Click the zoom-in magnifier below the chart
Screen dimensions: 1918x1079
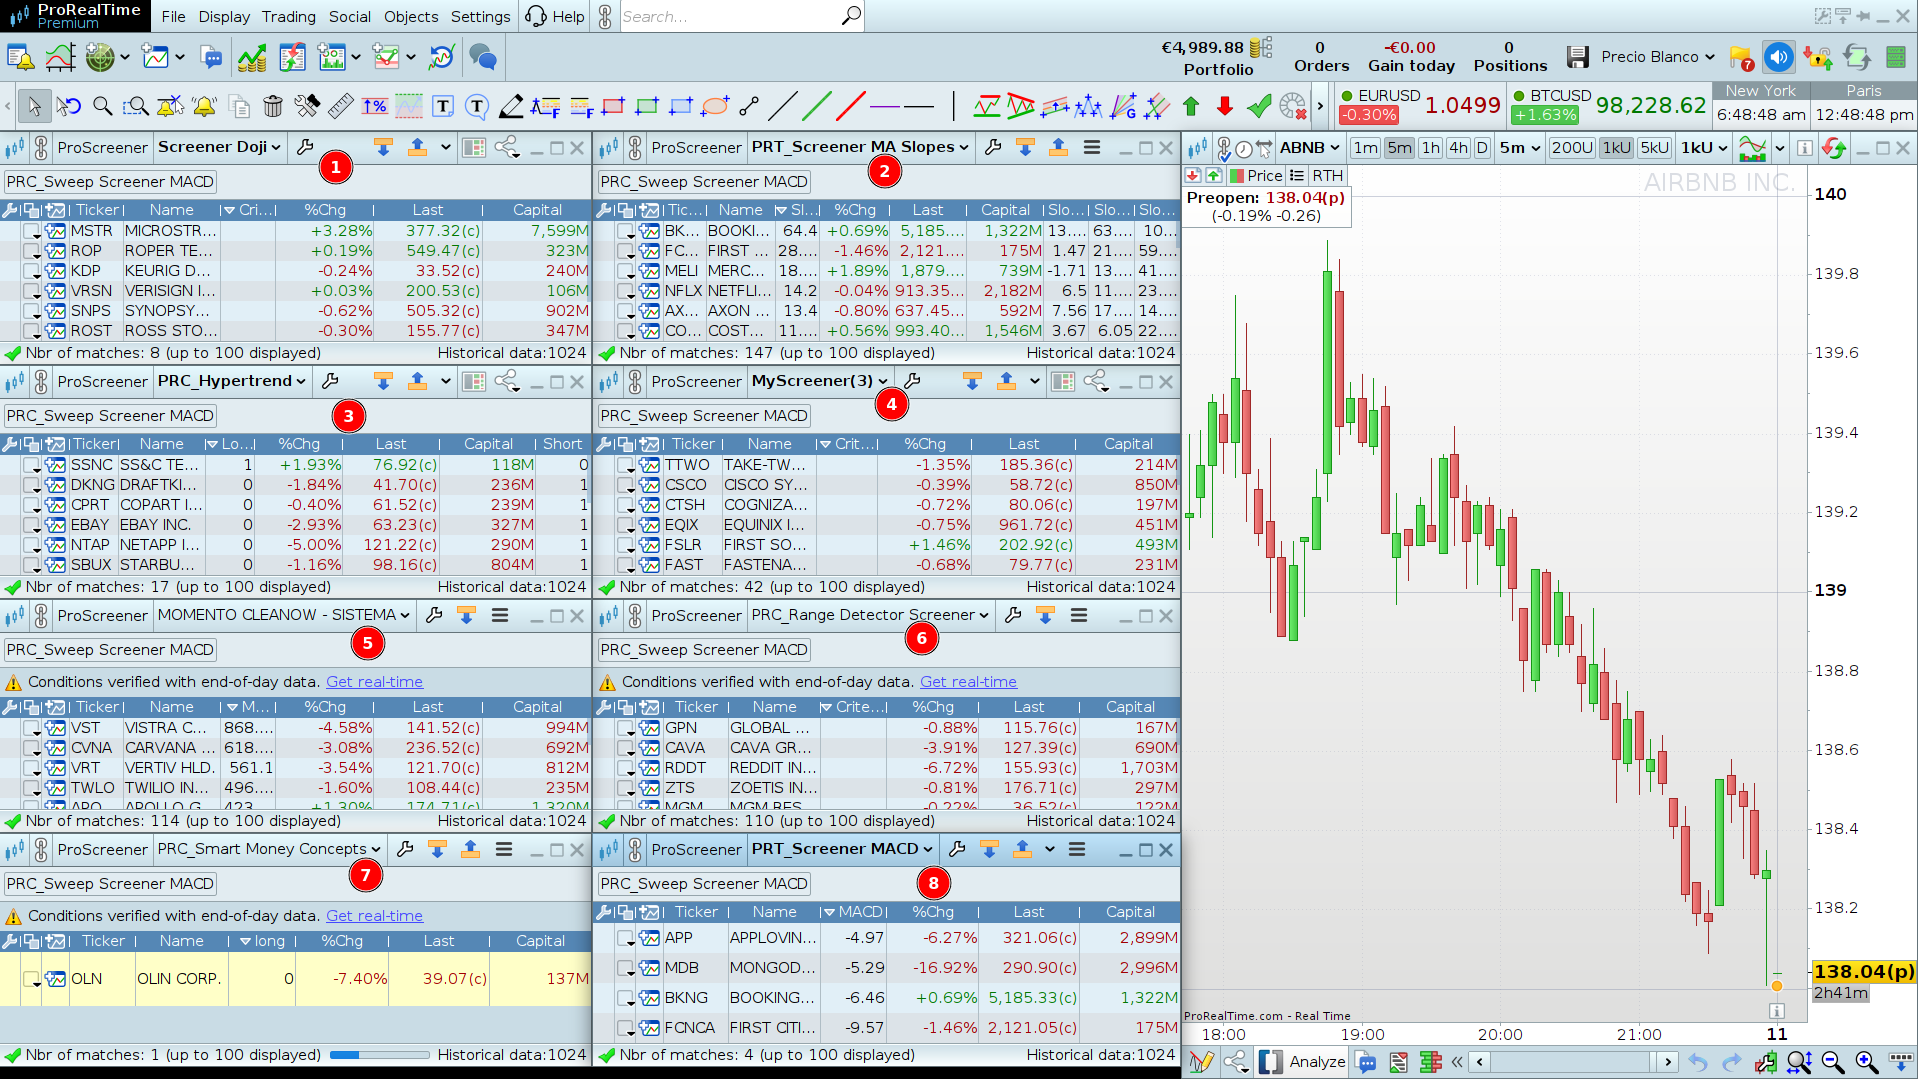pyautogui.click(x=1867, y=1062)
